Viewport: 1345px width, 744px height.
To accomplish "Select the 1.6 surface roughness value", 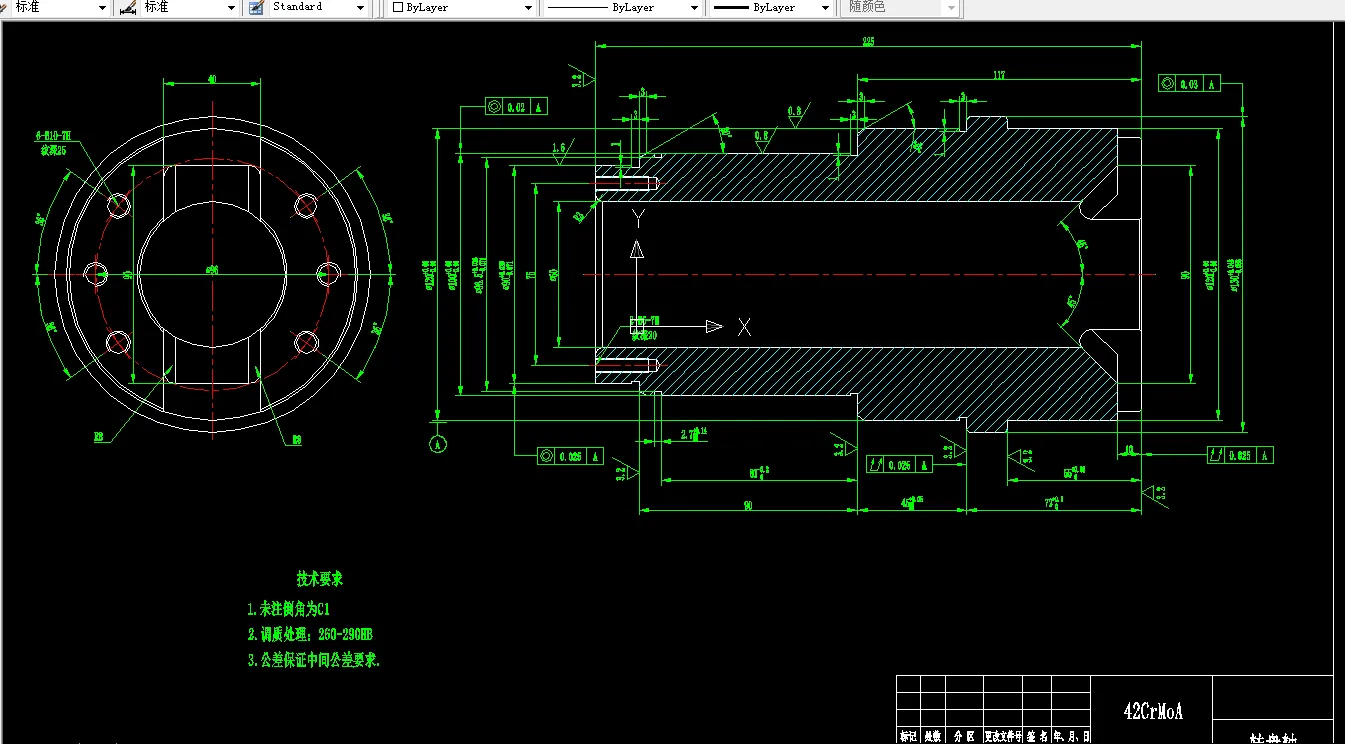I will pyautogui.click(x=559, y=148).
